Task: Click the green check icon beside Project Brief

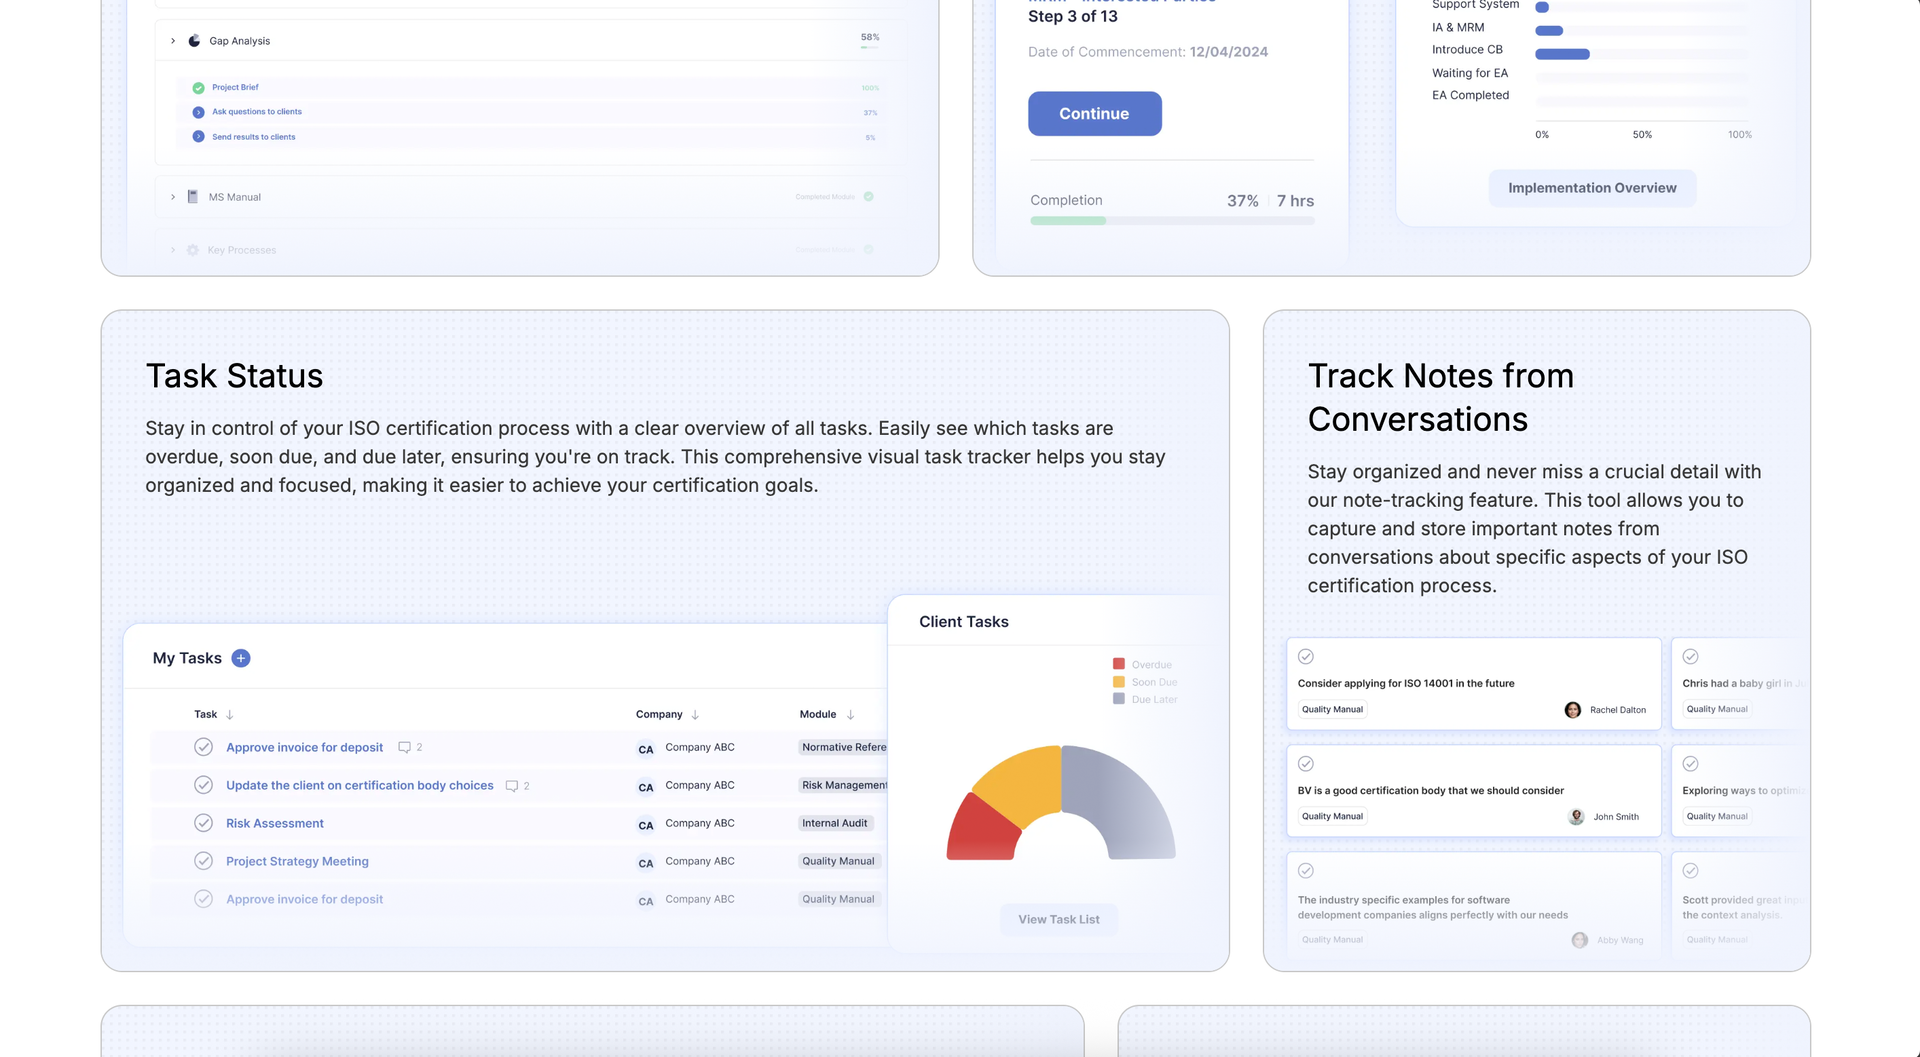Action: [198, 88]
